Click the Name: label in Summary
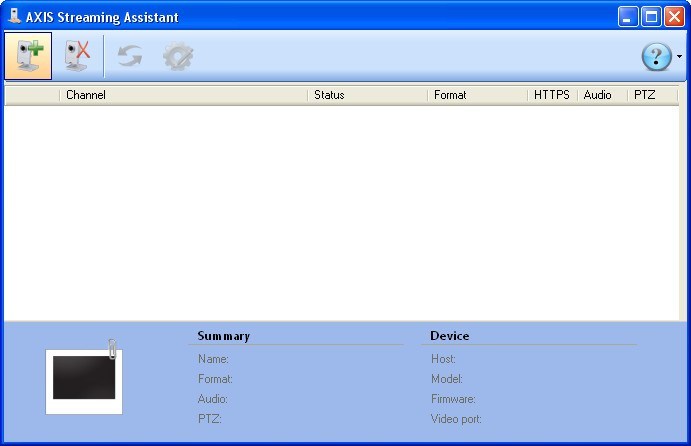Image resolution: width=691 pixels, height=446 pixels. 213,359
